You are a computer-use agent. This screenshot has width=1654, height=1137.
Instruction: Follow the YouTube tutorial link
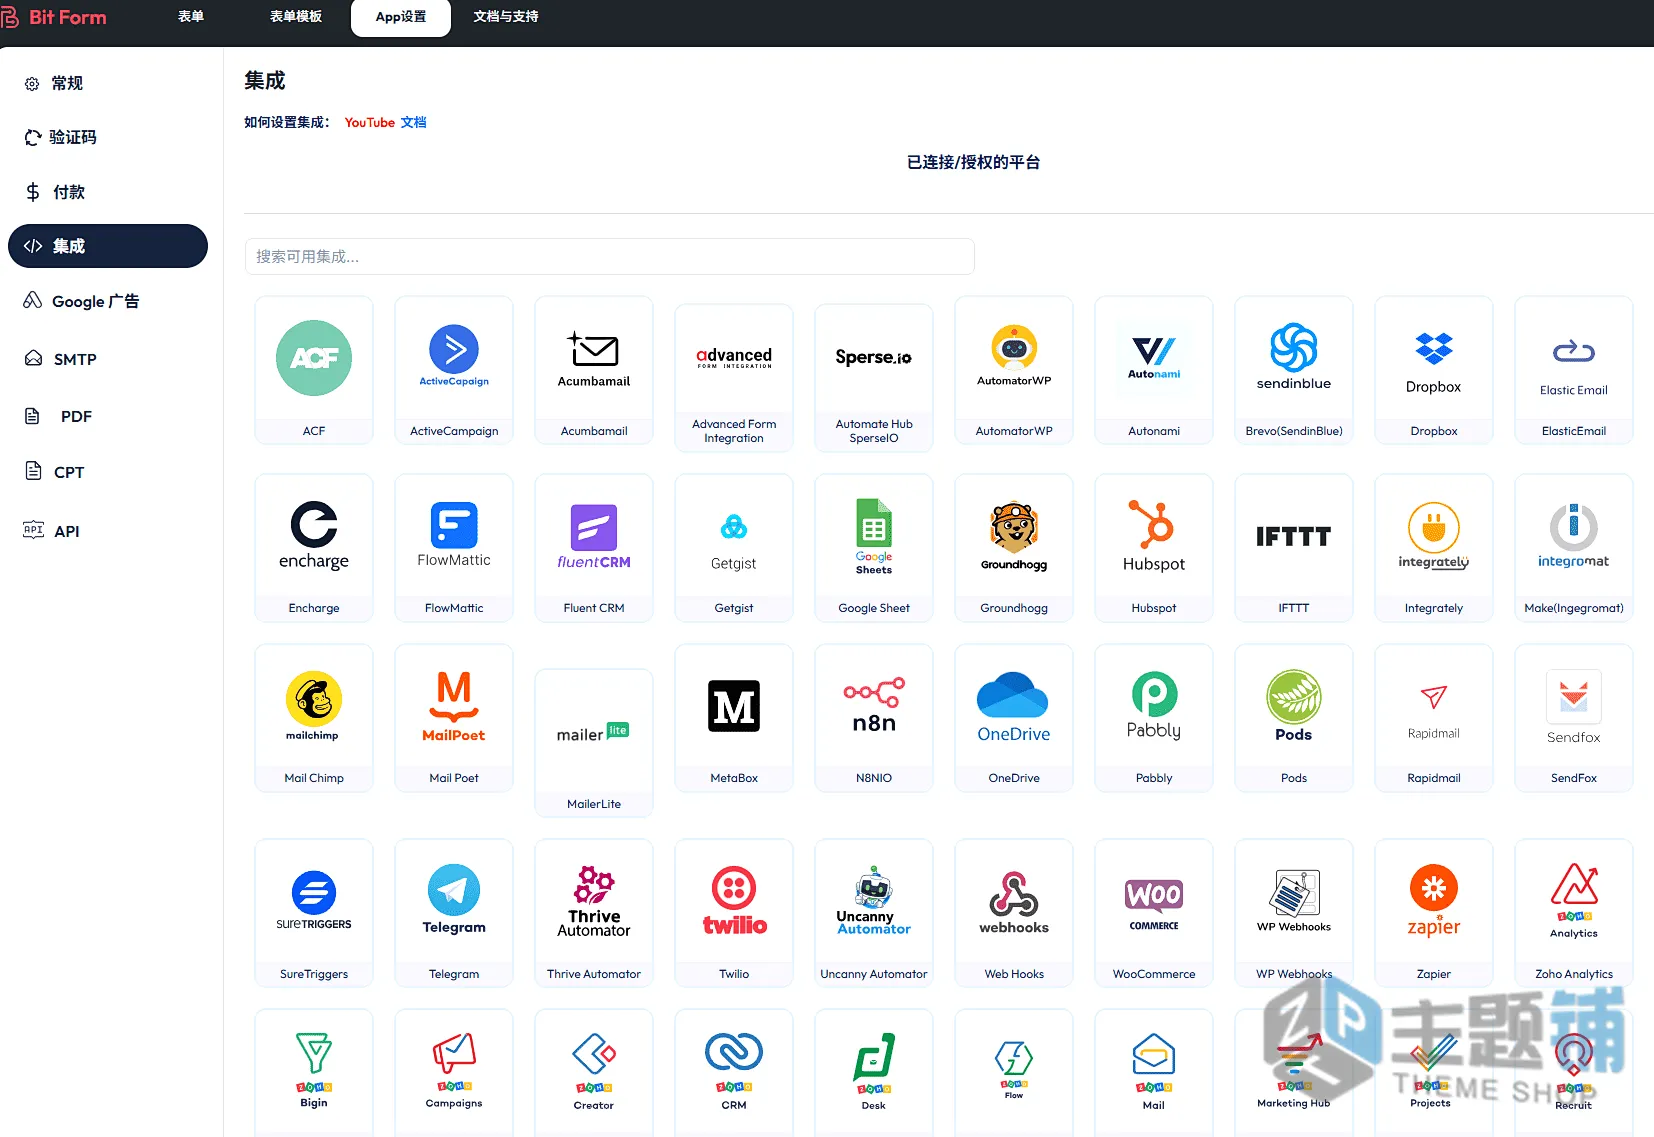coord(370,122)
